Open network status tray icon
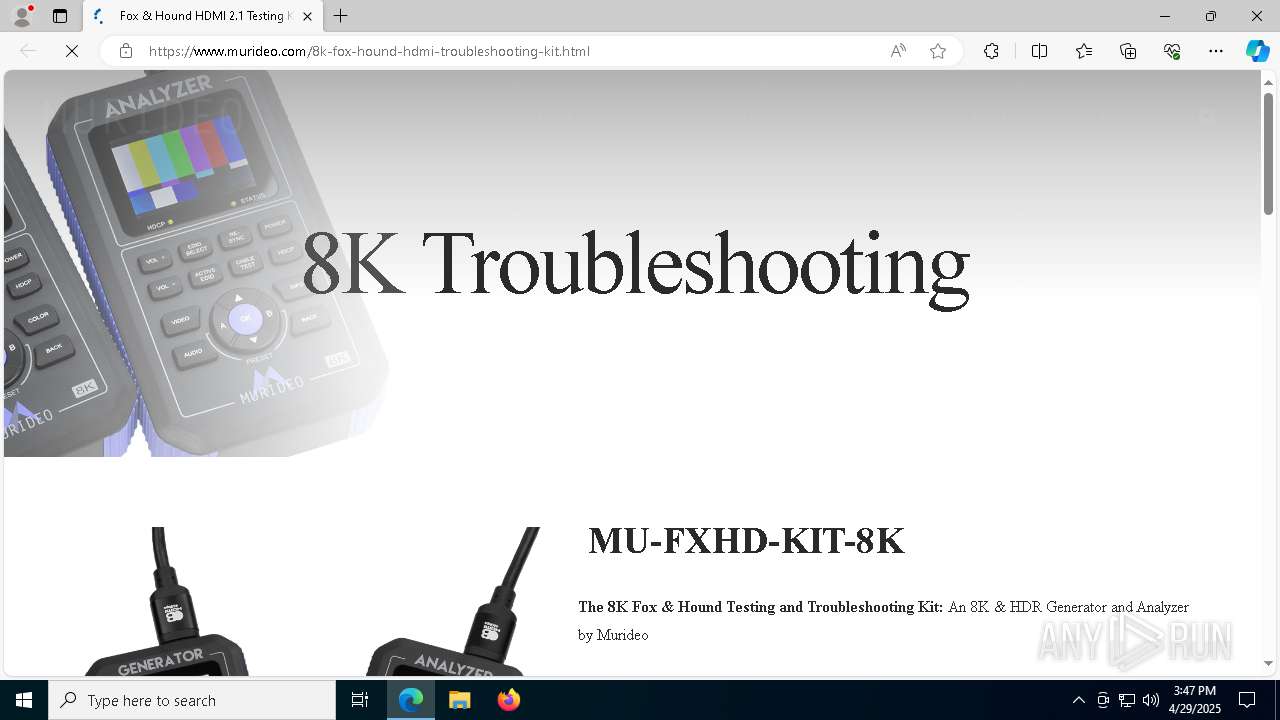Screen dimensions: 1280x720 tap(1127, 700)
